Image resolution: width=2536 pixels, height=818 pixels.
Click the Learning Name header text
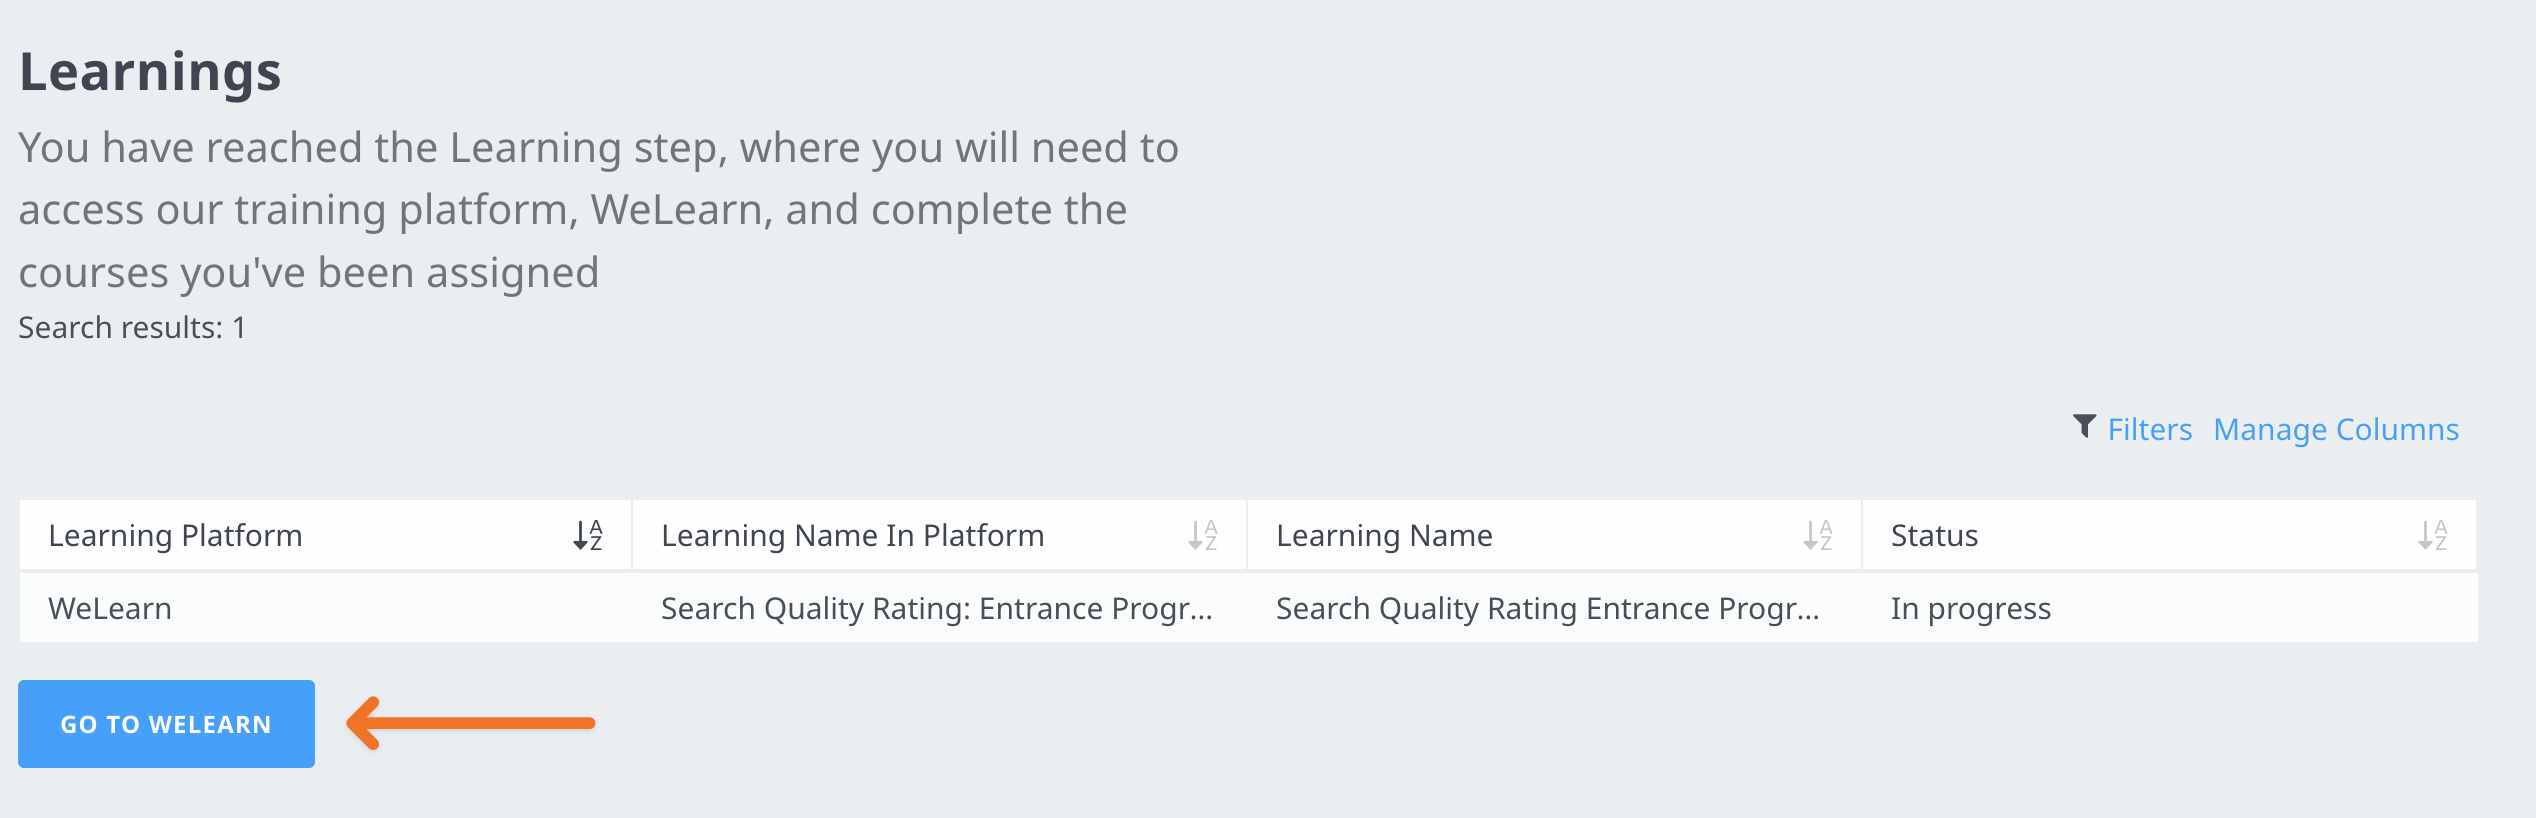pyautogui.click(x=1384, y=535)
